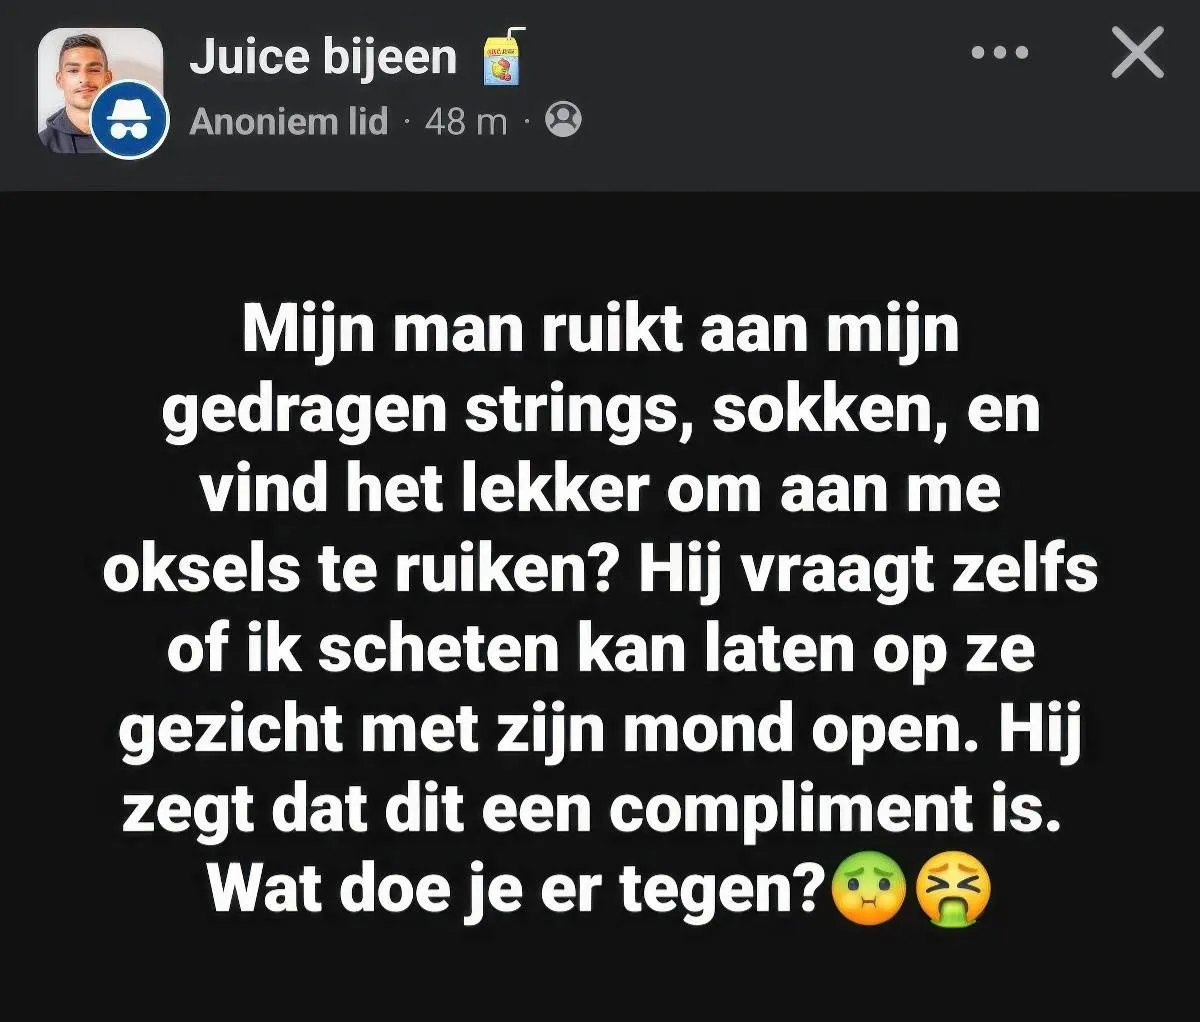Click the line 'Mijn man ruikt aan mijn'

pyautogui.click(x=600, y=330)
